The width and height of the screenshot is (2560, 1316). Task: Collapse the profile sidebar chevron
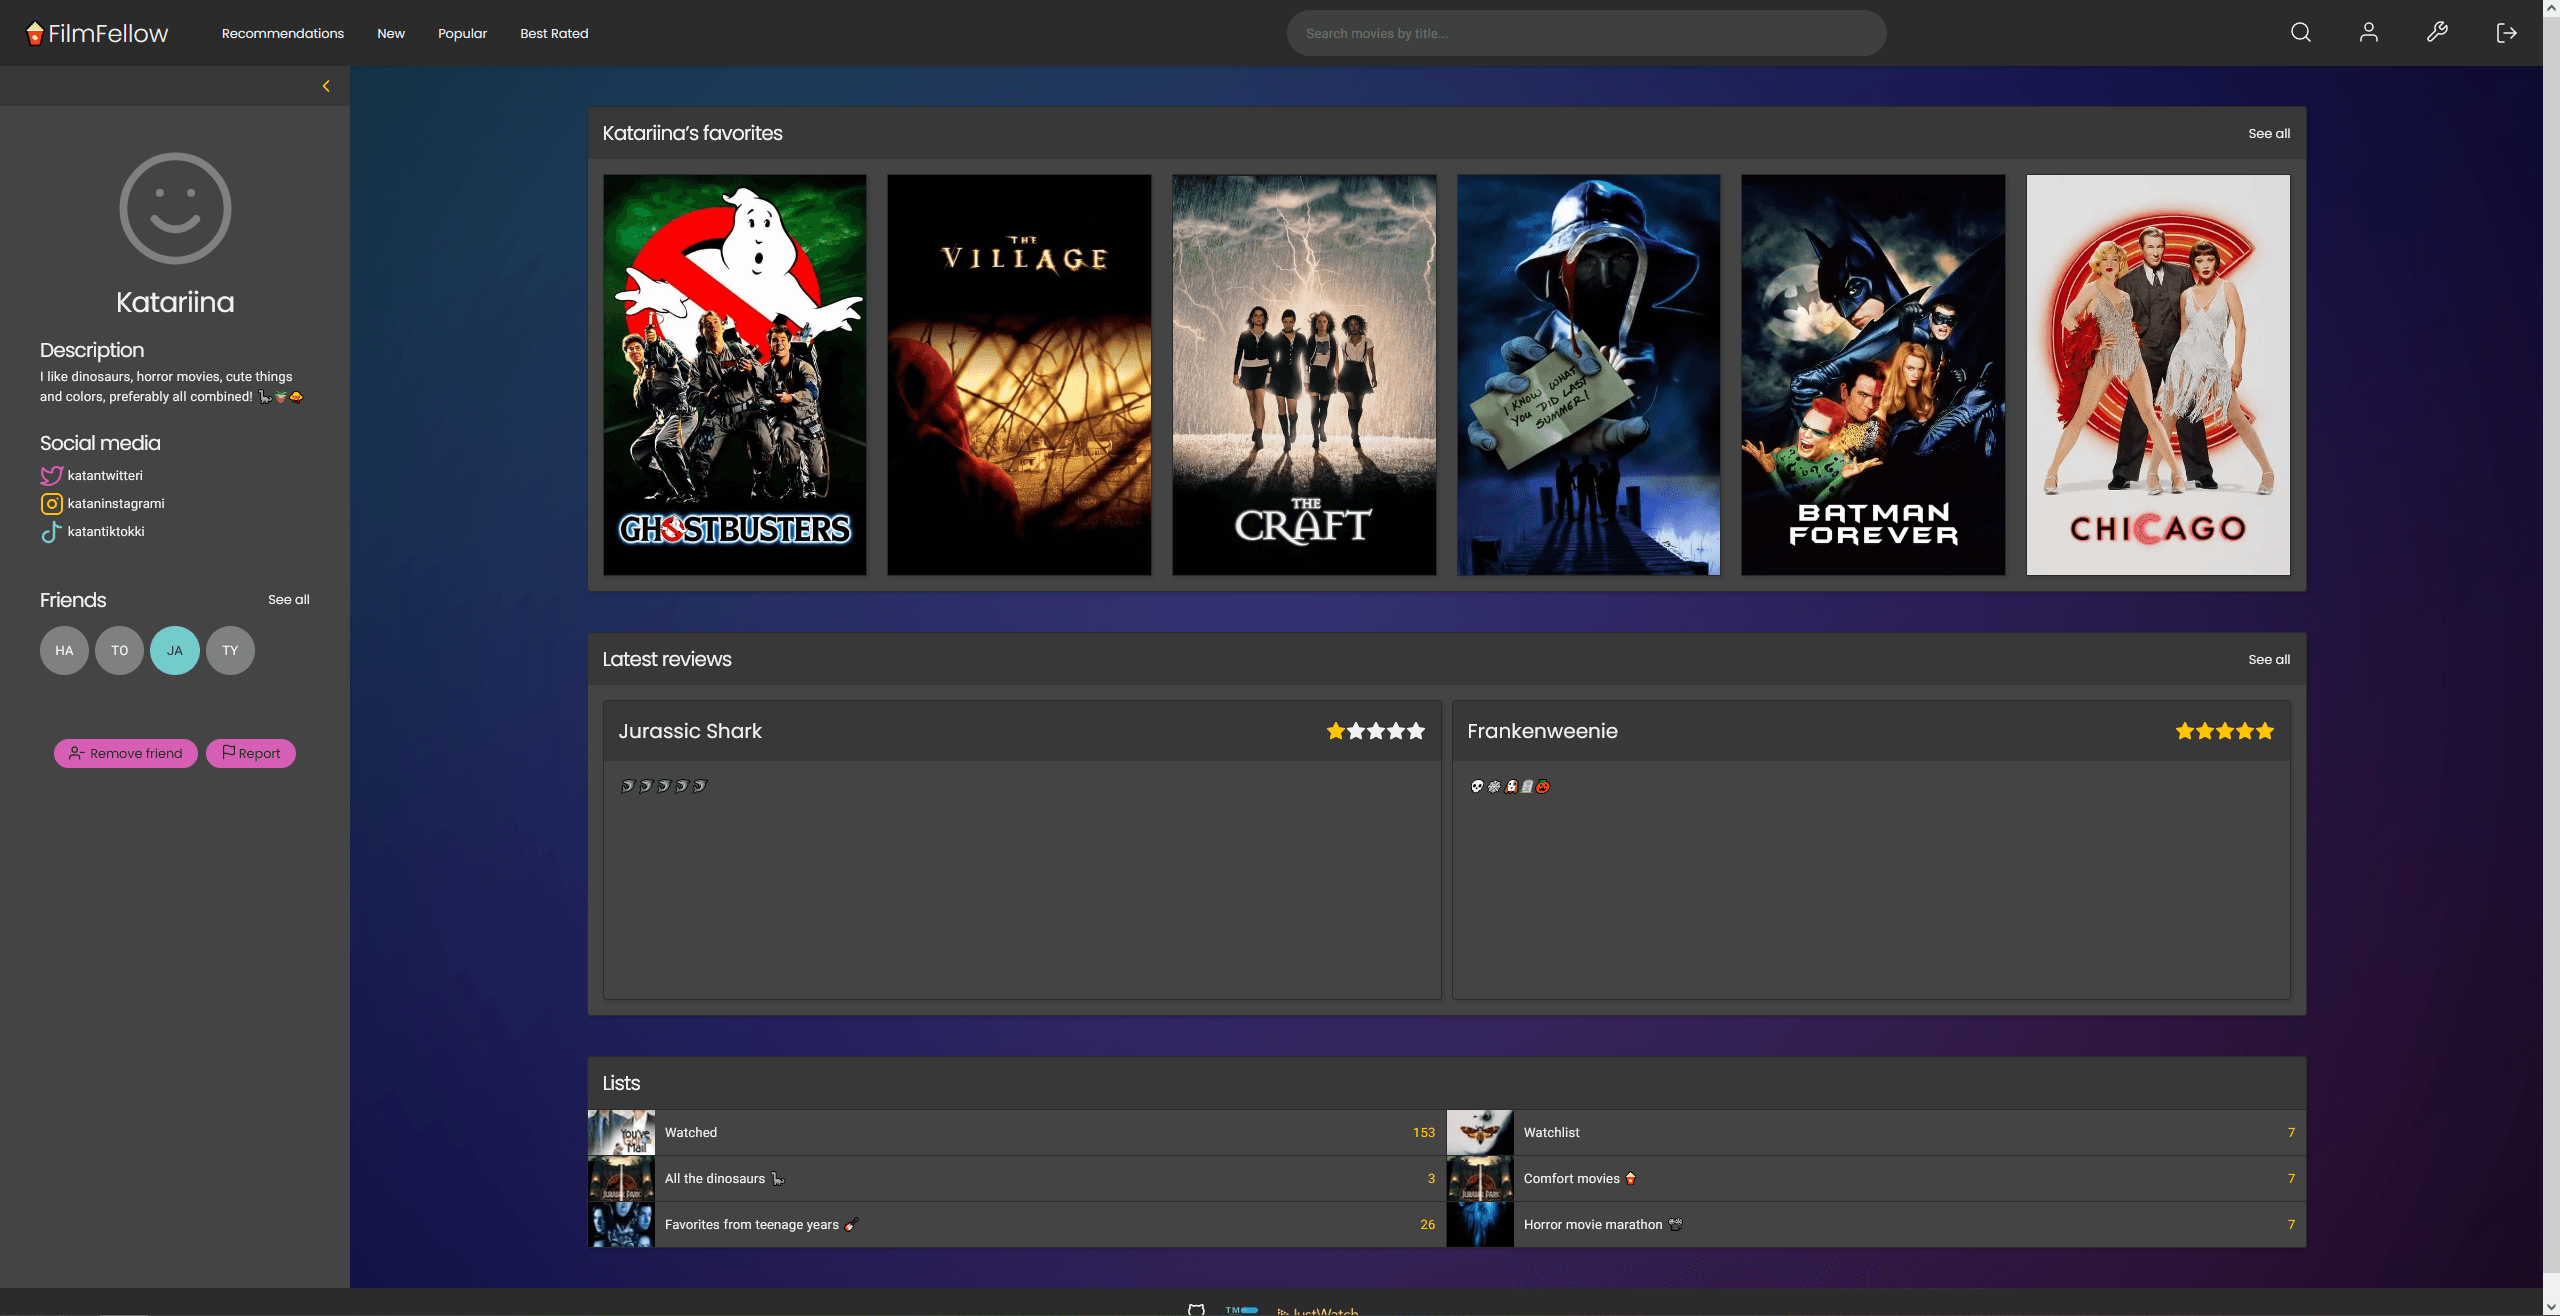click(326, 86)
